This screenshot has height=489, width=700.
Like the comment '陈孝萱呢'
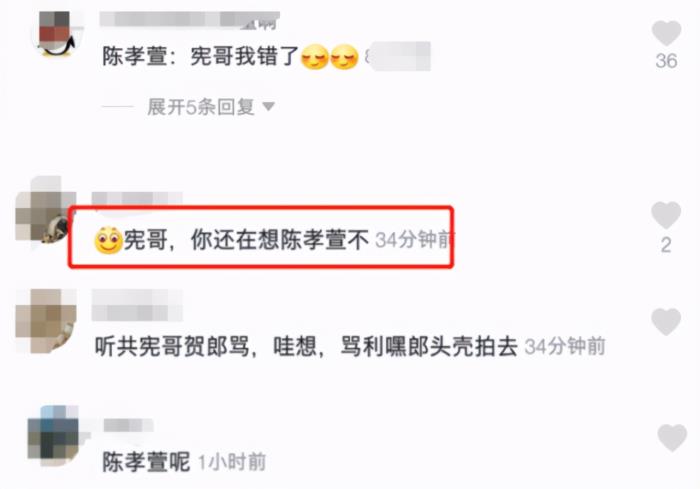pos(672,437)
